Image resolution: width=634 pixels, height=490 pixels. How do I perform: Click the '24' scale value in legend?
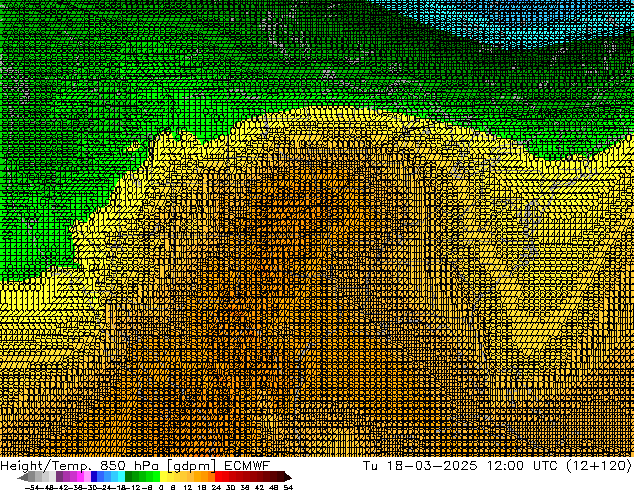[x=216, y=488]
